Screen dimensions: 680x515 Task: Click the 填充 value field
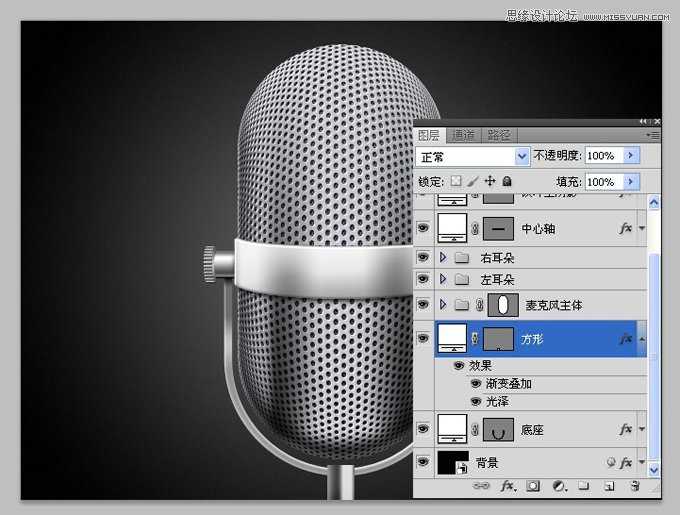point(604,181)
